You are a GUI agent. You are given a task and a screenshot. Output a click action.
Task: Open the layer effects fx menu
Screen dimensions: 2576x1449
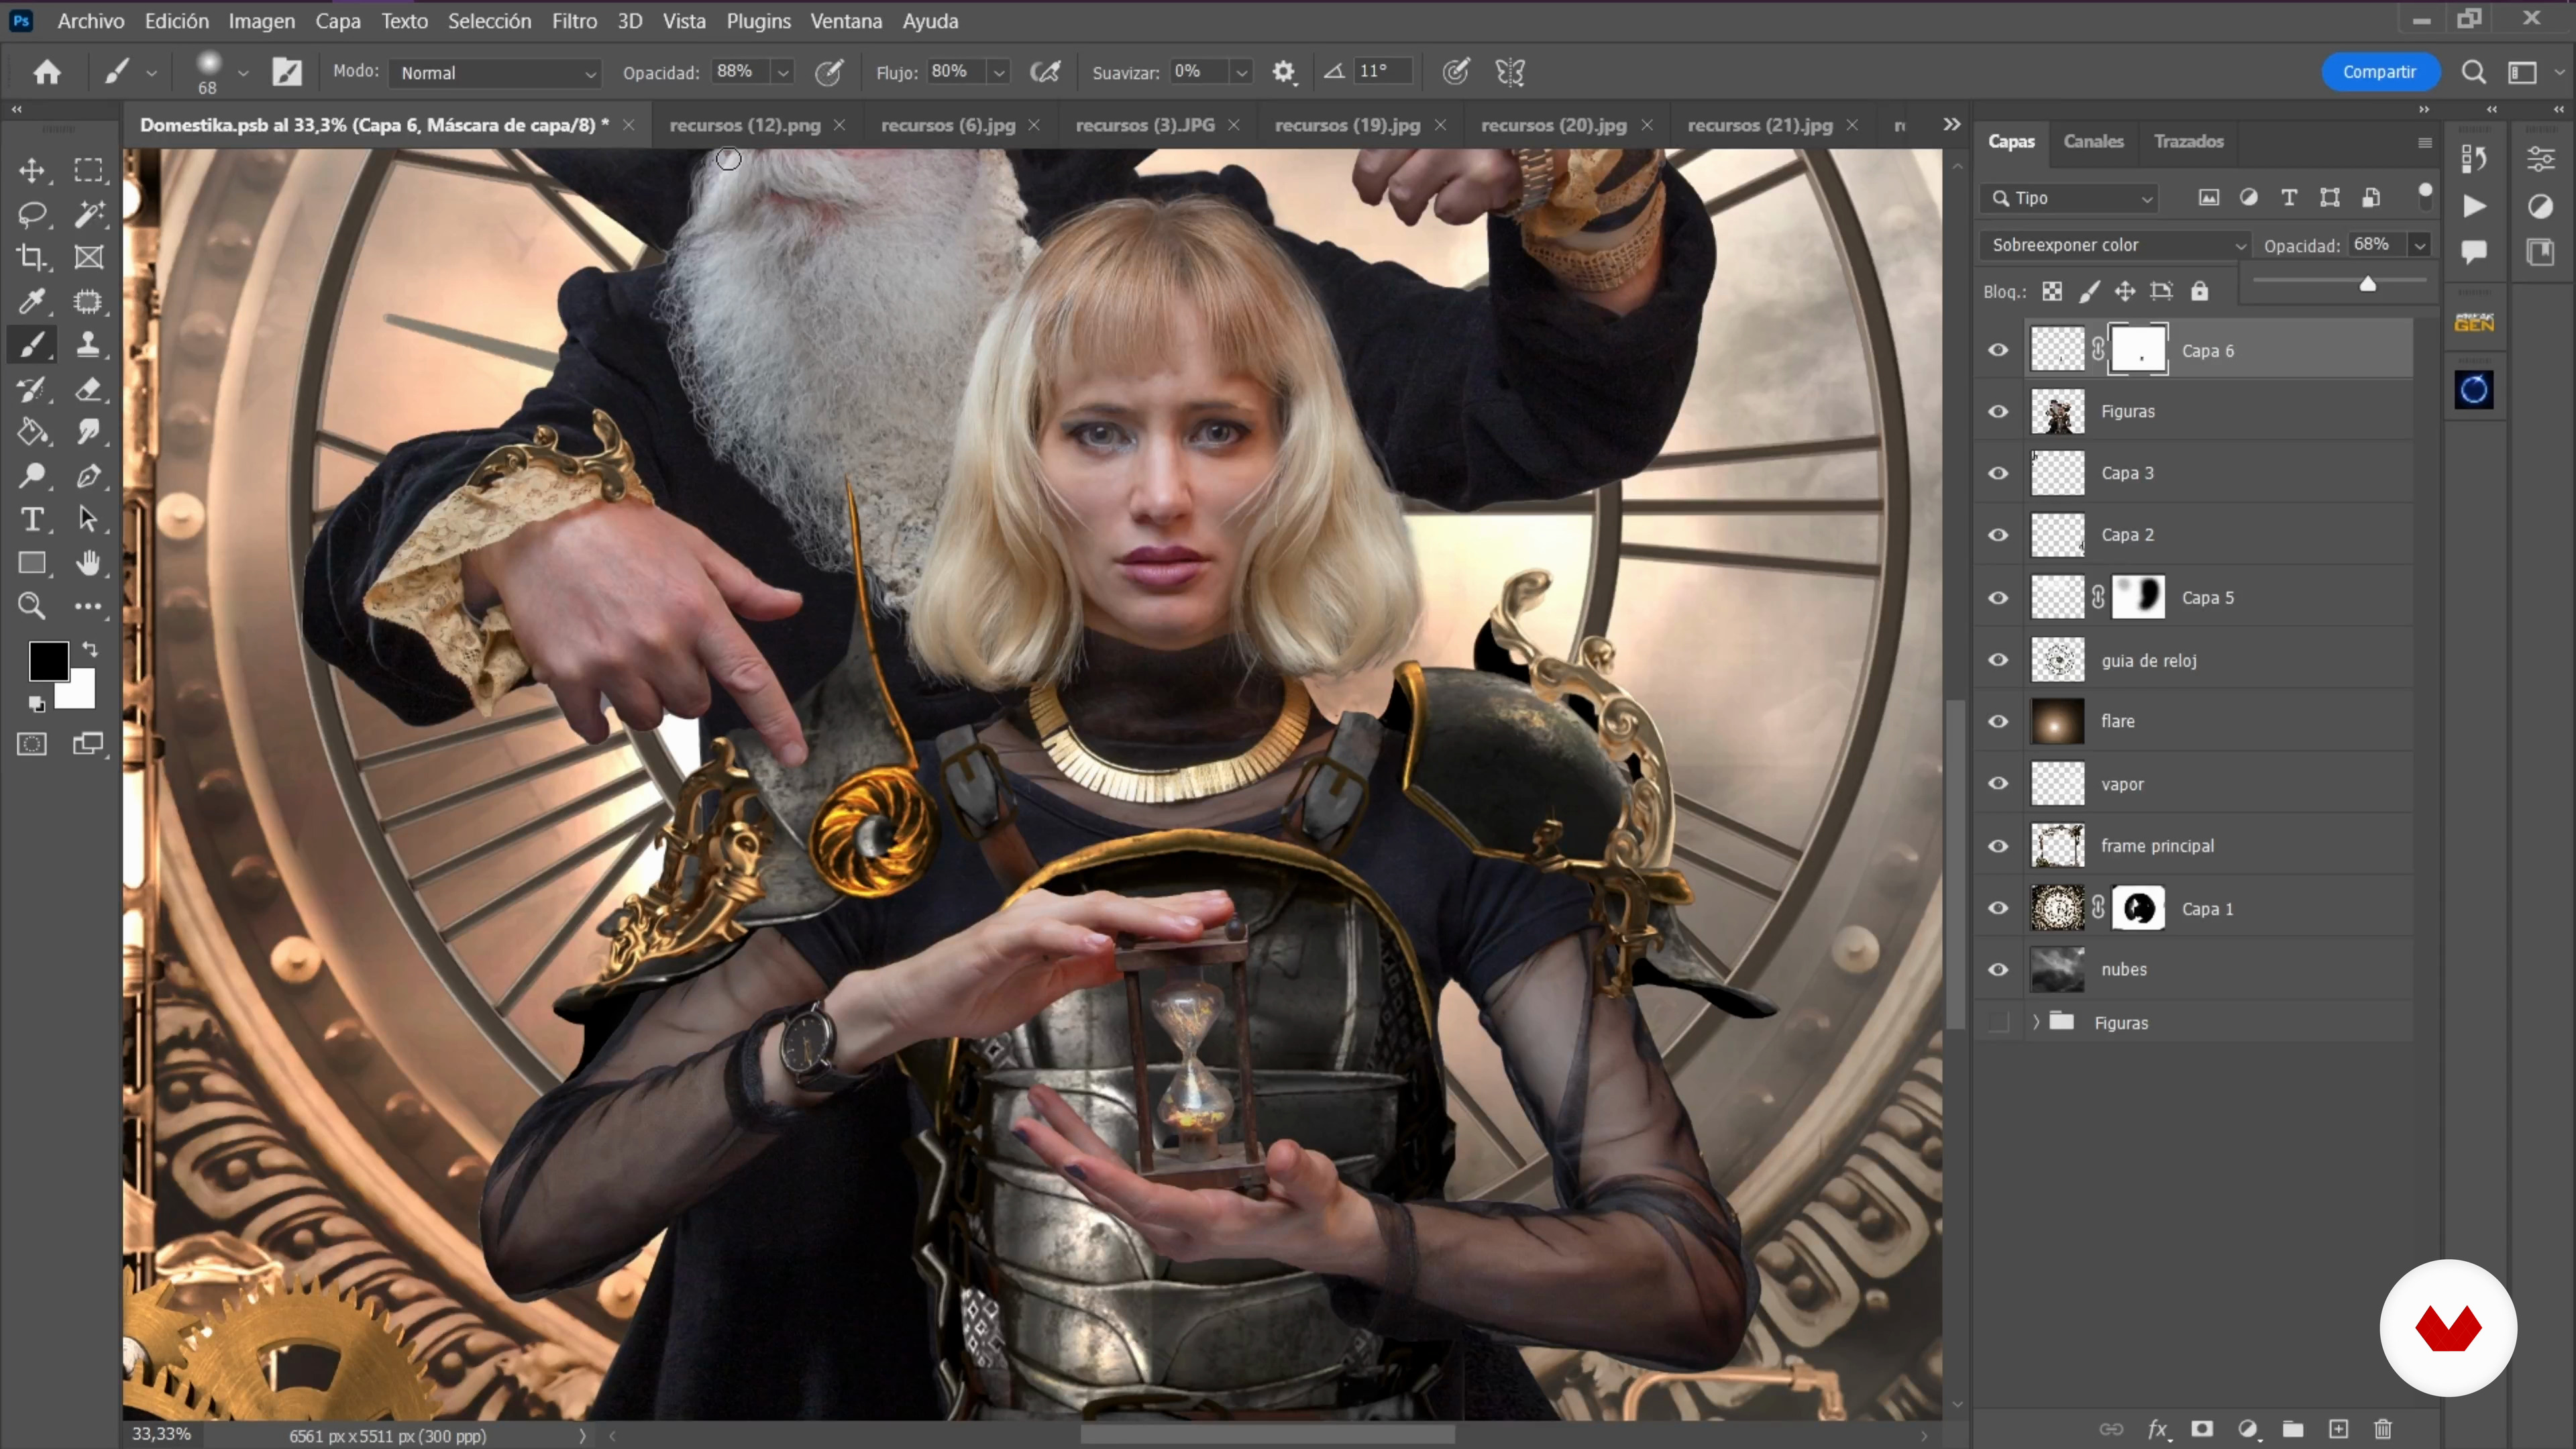(2158, 1429)
